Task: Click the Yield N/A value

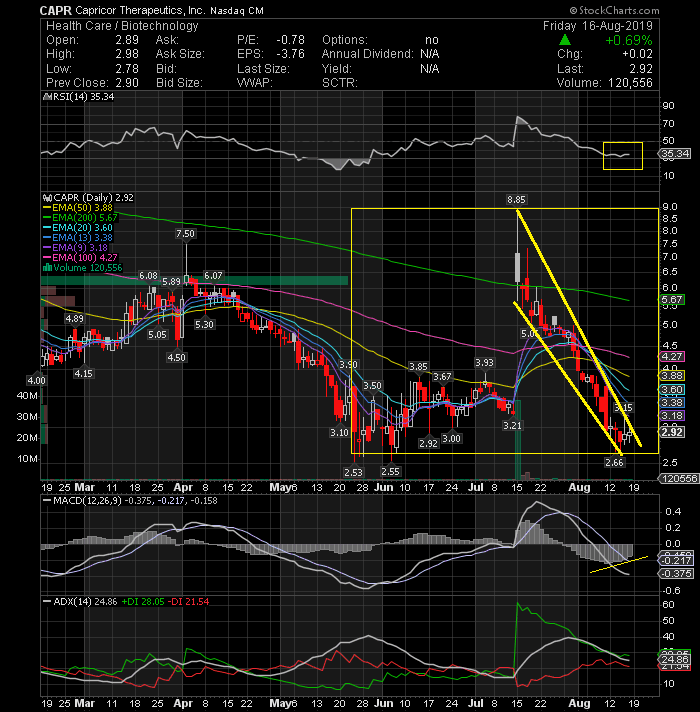Action: (x=429, y=69)
